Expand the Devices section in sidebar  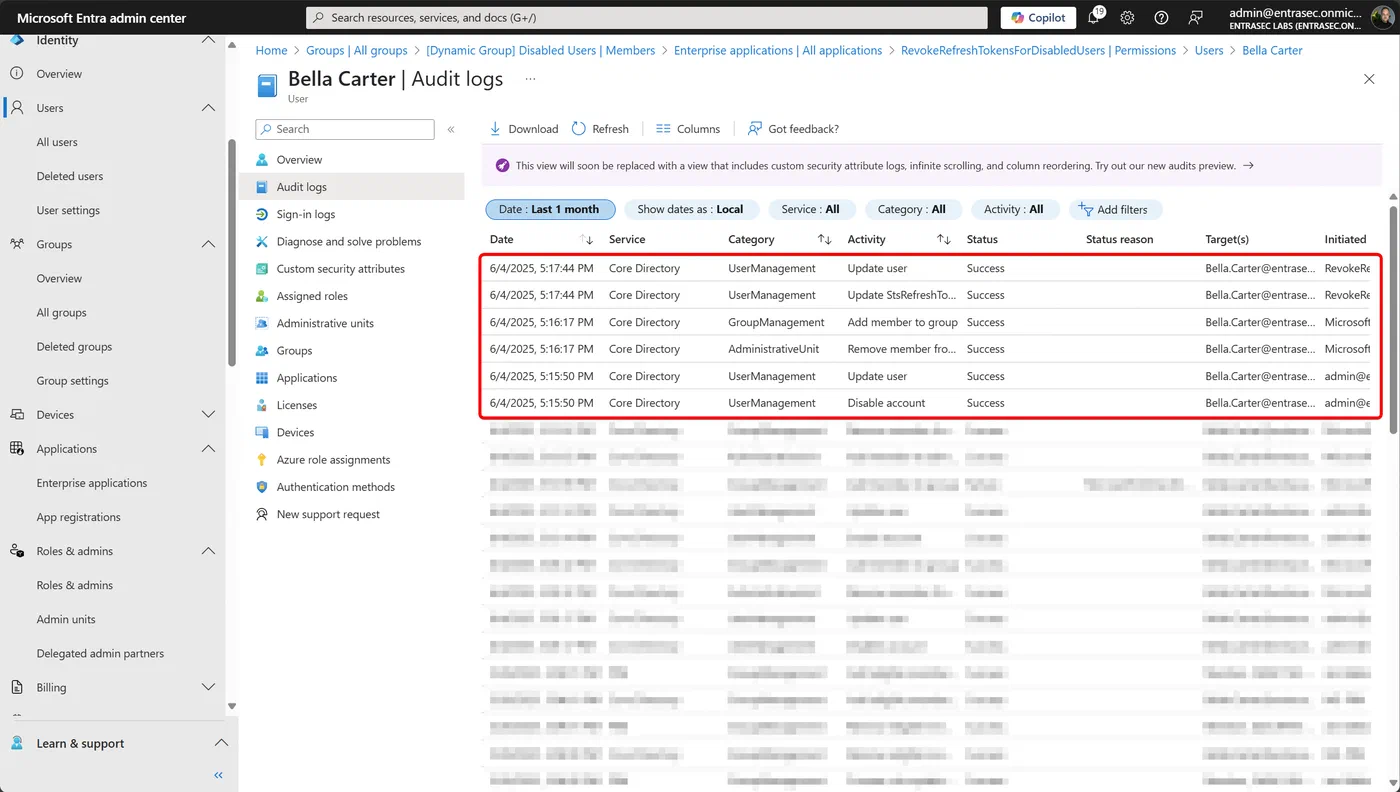tap(208, 414)
